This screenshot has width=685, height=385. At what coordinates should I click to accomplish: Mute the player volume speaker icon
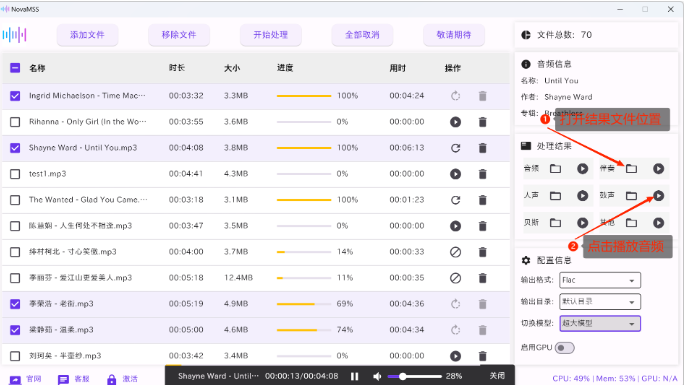pyautogui.click(x=377, y=376)
